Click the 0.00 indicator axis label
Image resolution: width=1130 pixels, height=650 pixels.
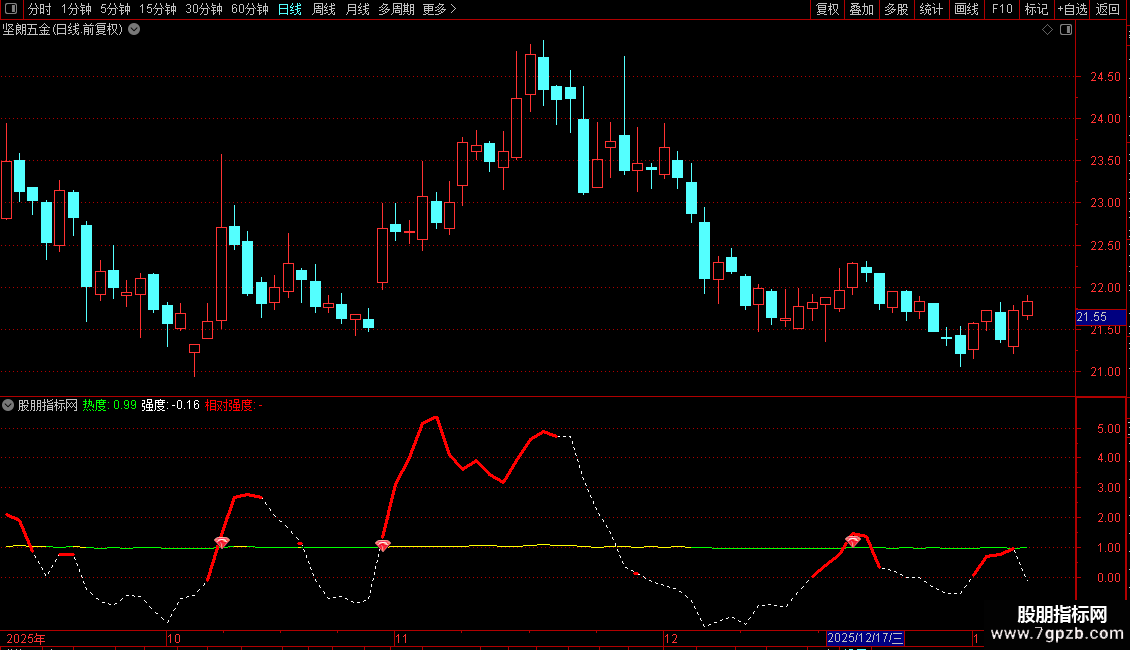tap(1109, 578)
